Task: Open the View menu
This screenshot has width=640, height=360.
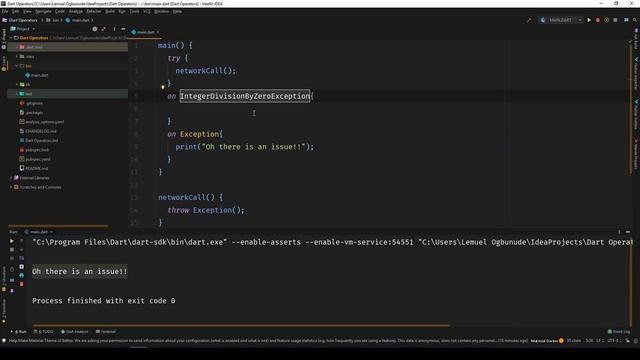Action: click(x=27, y=11)
